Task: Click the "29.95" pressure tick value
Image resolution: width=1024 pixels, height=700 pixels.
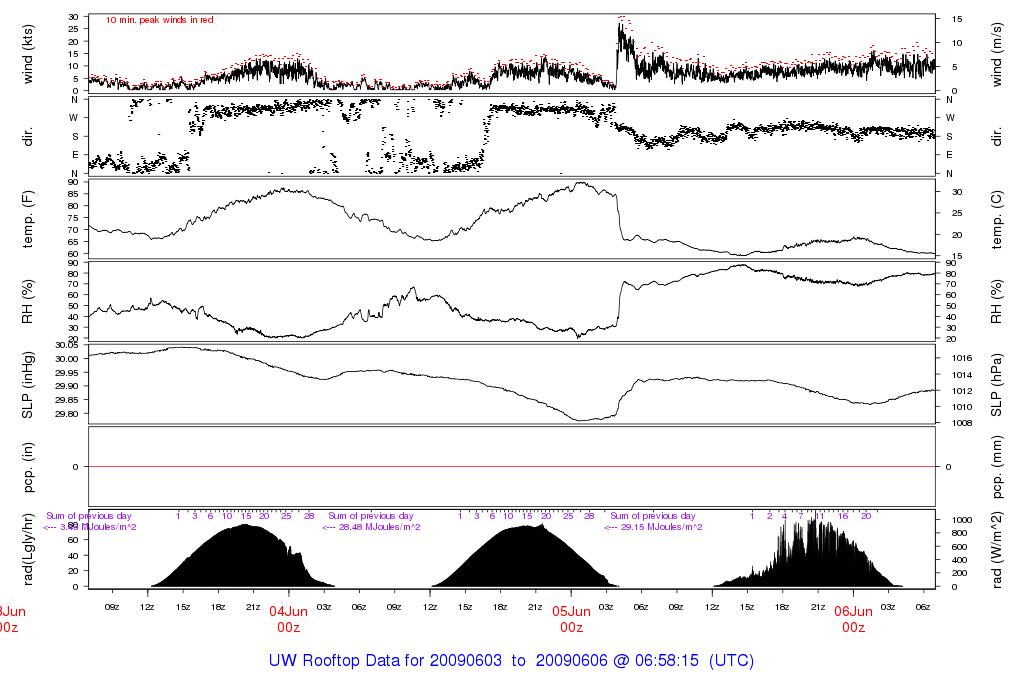Action: click(x=67, y=373)
